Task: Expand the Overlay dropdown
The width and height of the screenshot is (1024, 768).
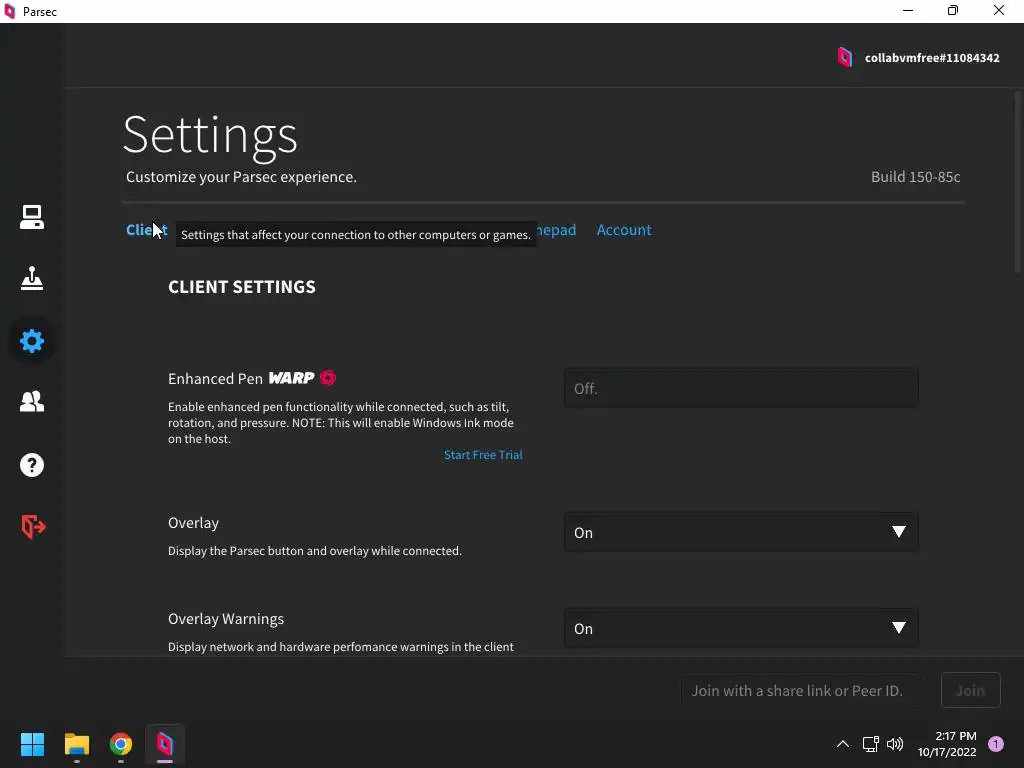Action: click(x=741, y=533)
